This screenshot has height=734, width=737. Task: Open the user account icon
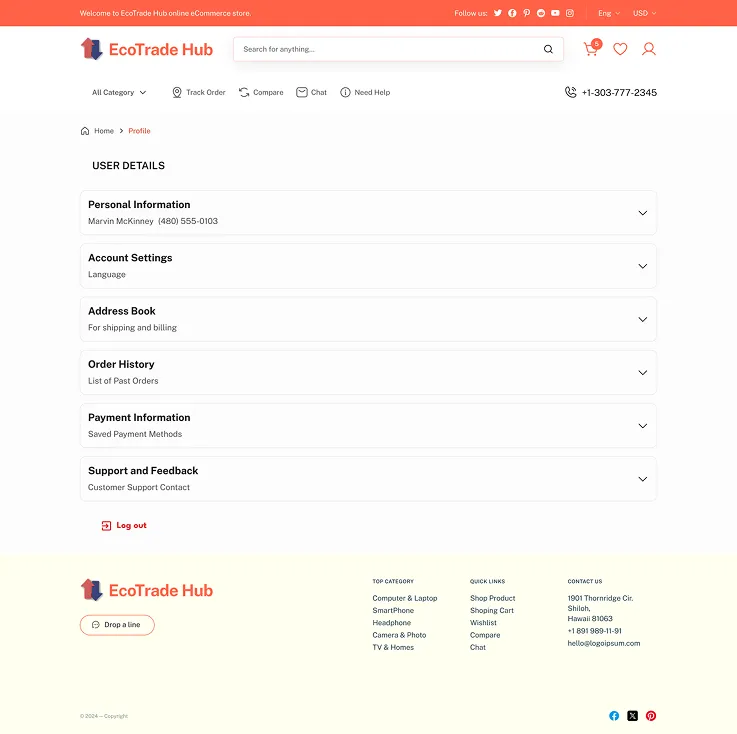pos(649,49)
